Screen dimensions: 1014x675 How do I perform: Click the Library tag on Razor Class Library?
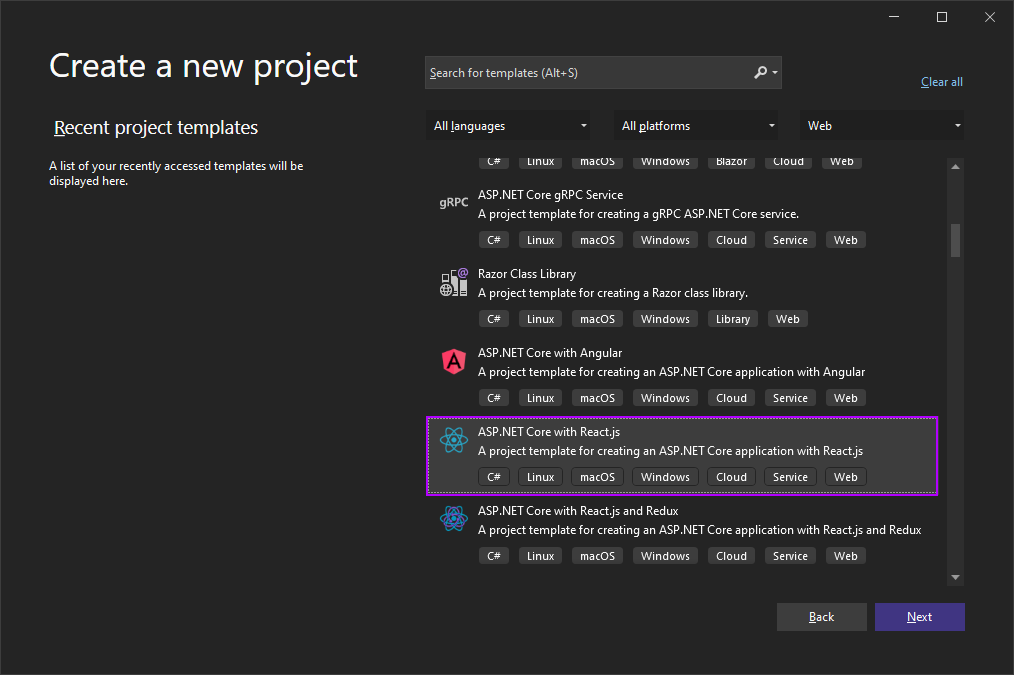pyautogui.click(x=733, y=319)
